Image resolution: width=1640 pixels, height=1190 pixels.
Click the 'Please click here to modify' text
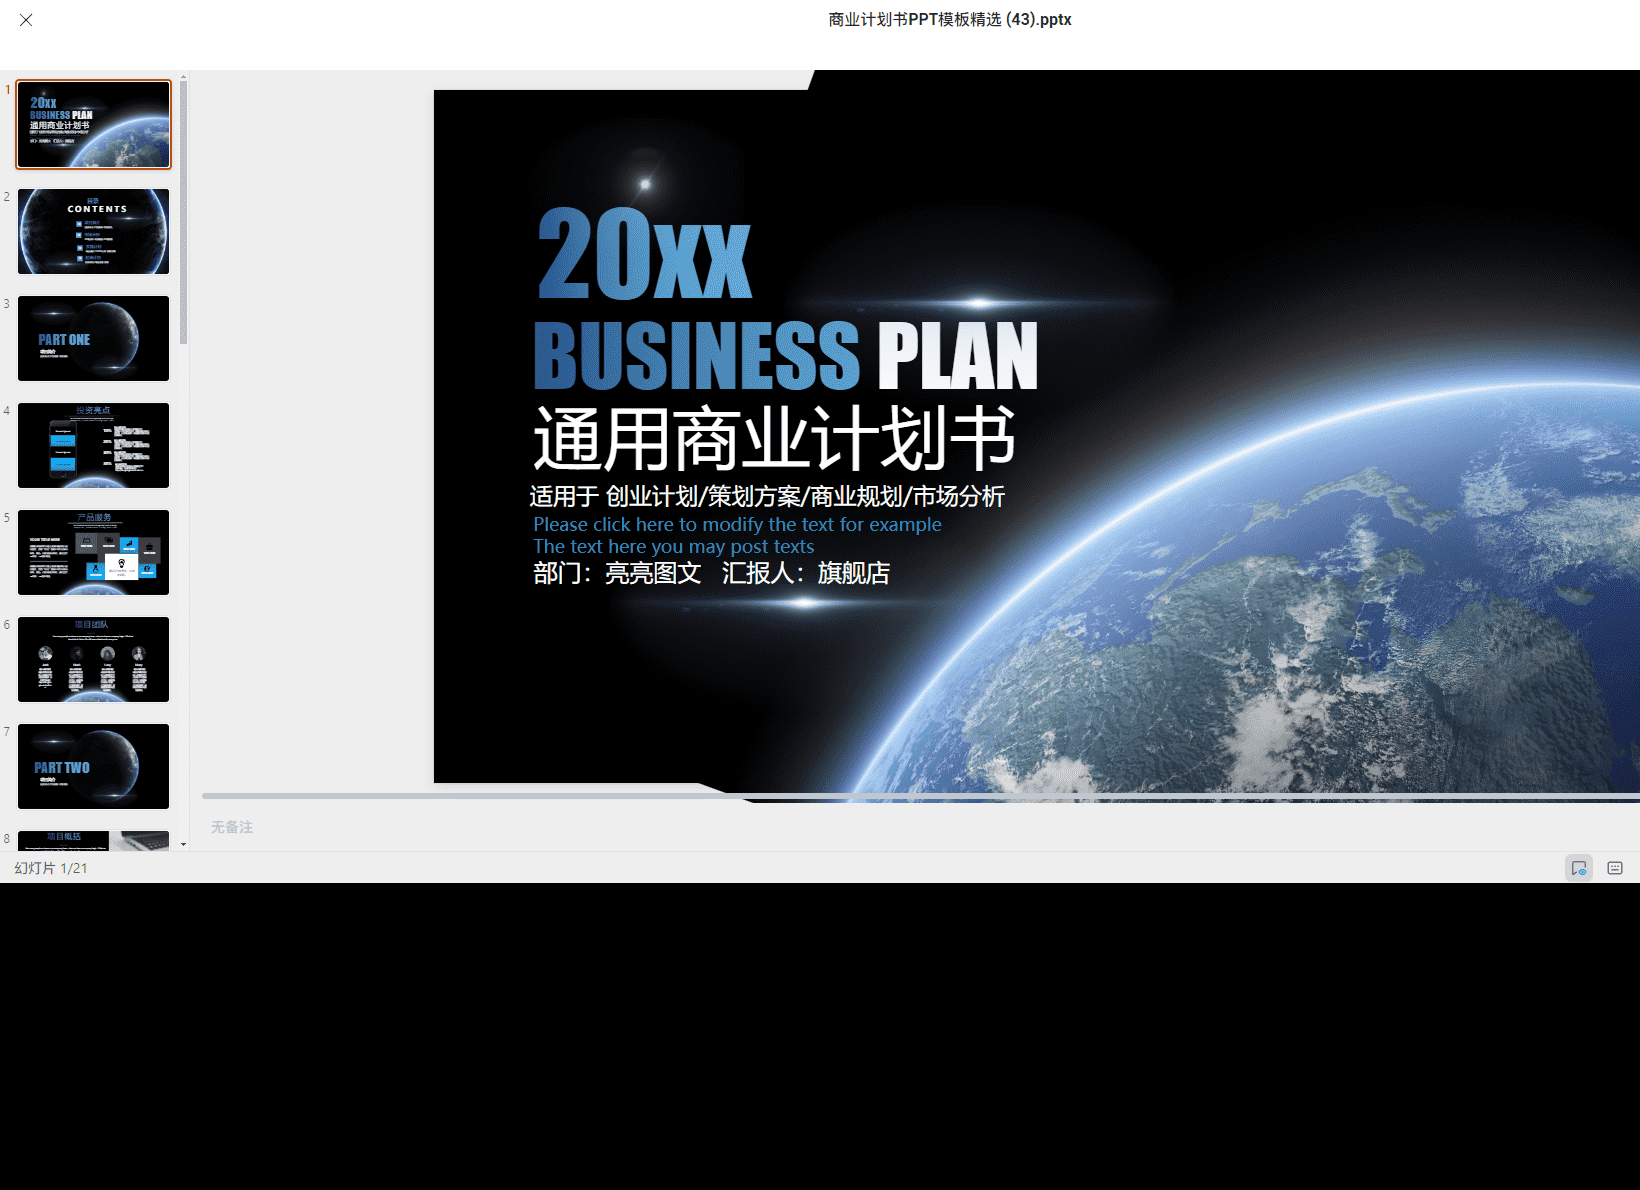click(737, 524)
